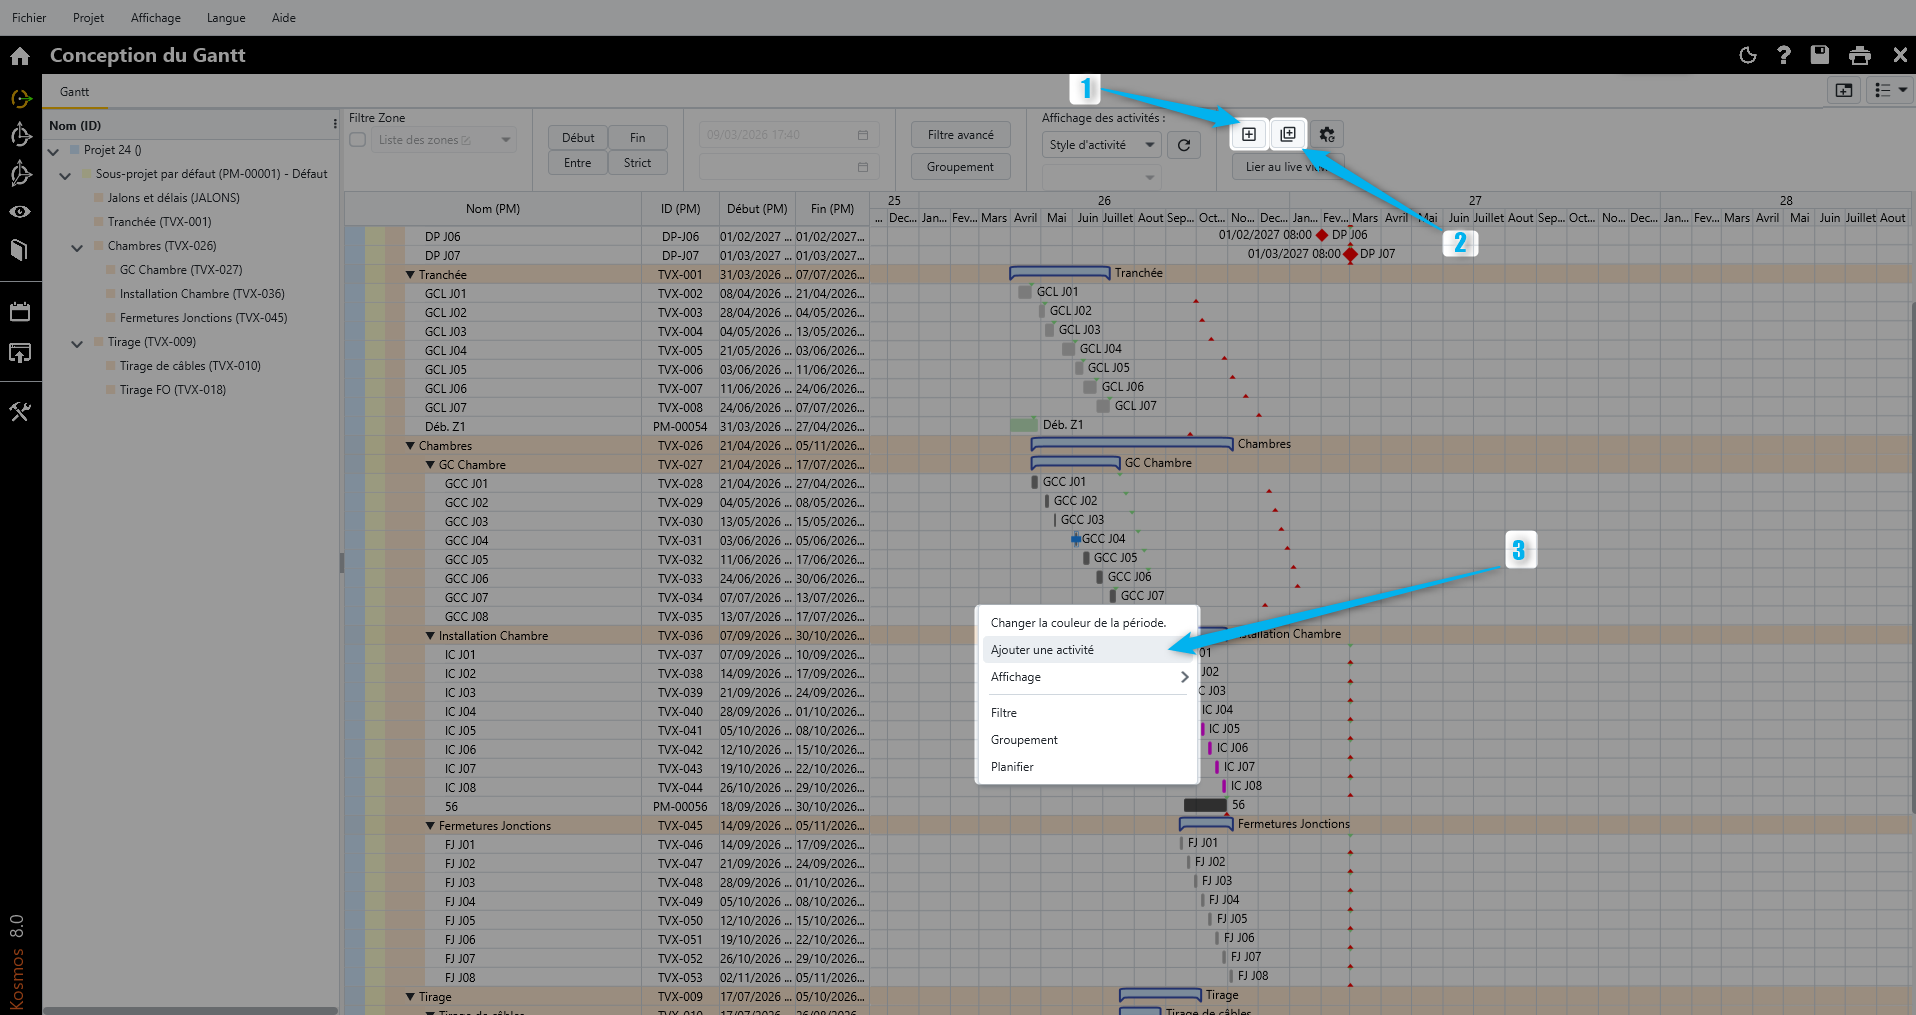1916x1015 pixels.
Task: Go to the Home screen icon
Action: pos(20,56)
